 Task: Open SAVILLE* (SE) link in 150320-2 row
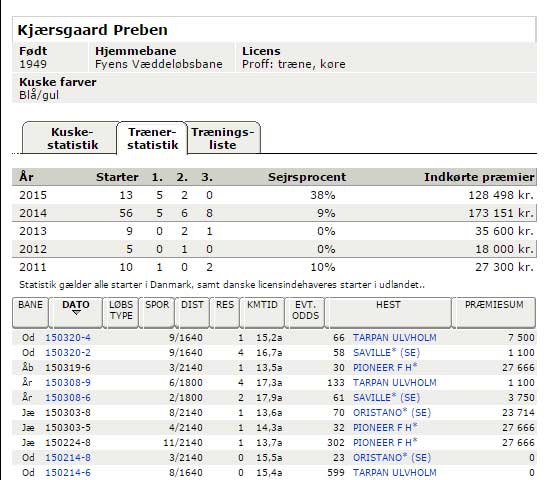(x=387, y=353)
